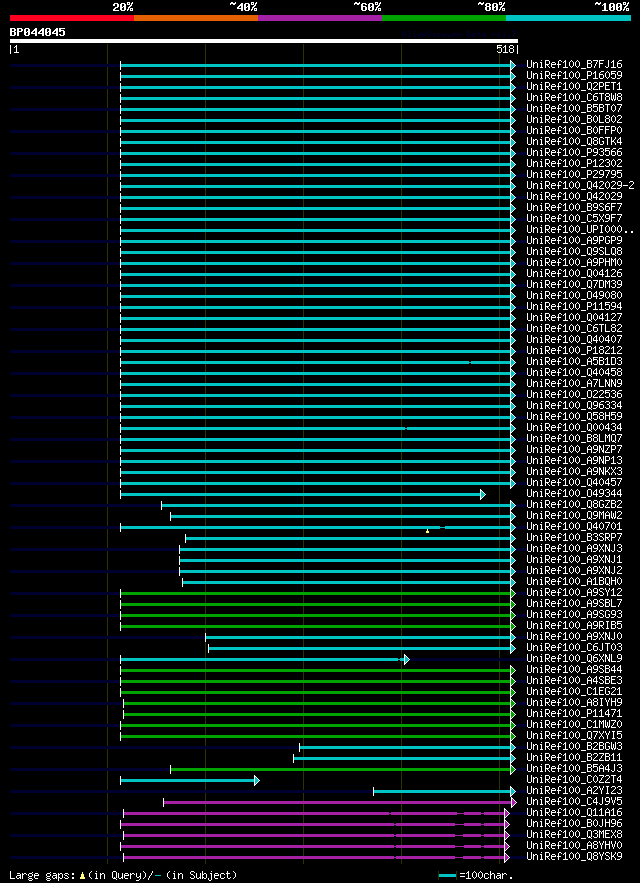
Task: Select label UniRef100_P12302
Action: [574, 163]
